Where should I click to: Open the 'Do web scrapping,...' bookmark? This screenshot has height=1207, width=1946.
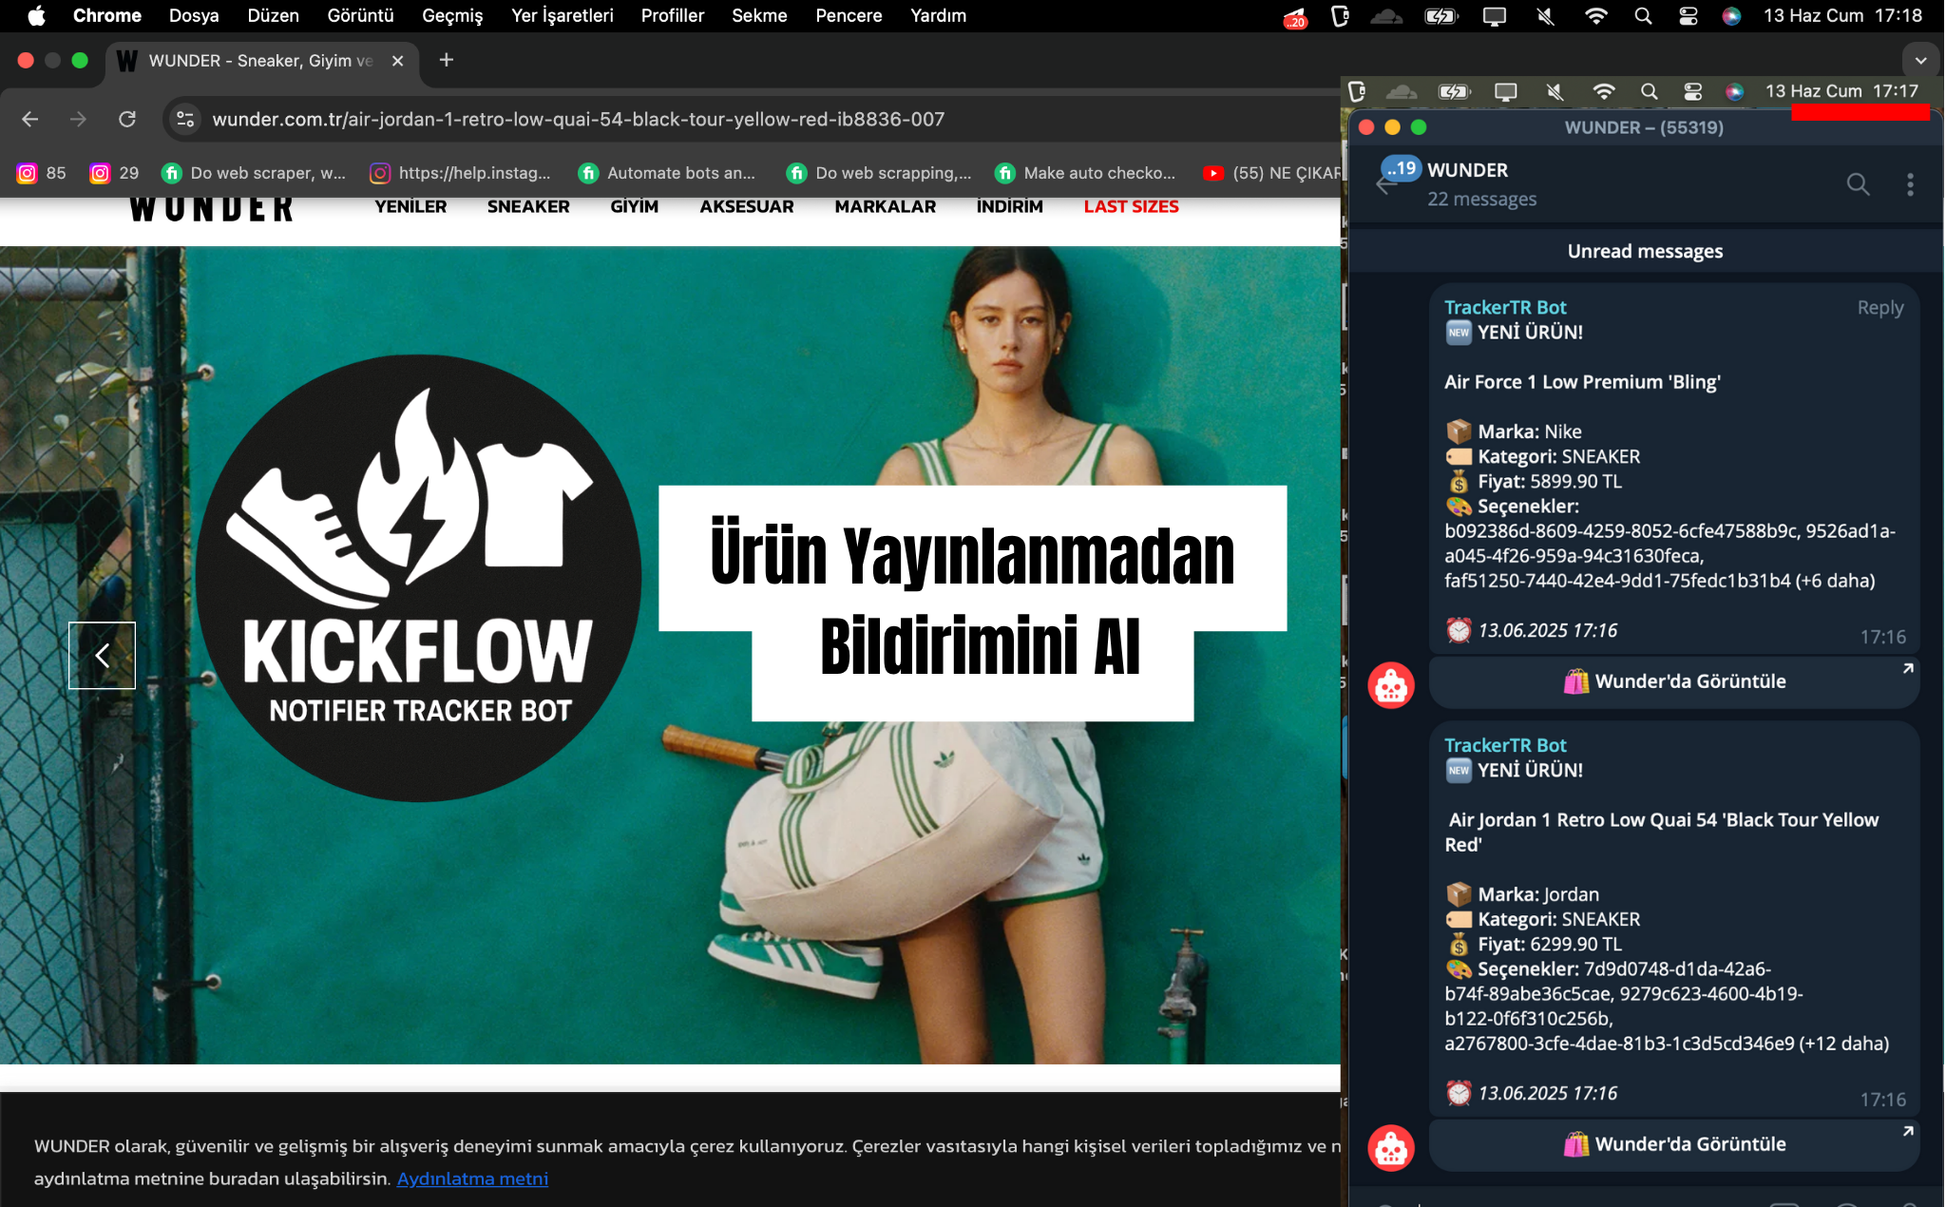(x=879, y=173)
